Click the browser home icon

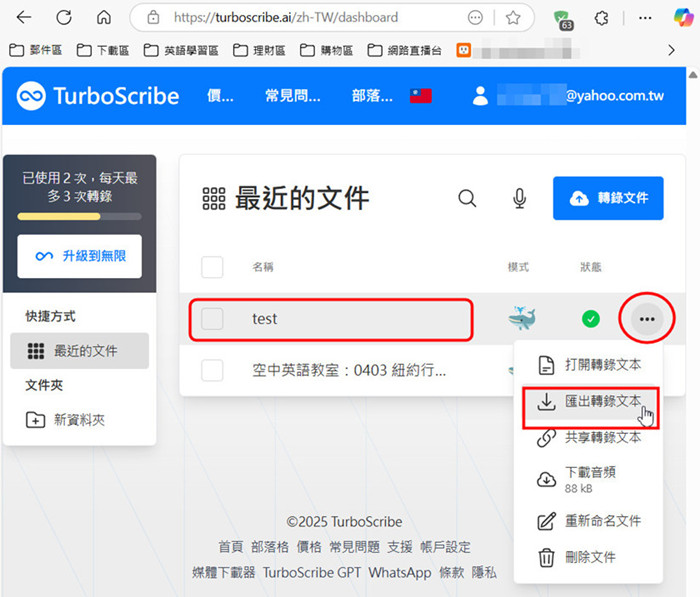pos(104,18)
